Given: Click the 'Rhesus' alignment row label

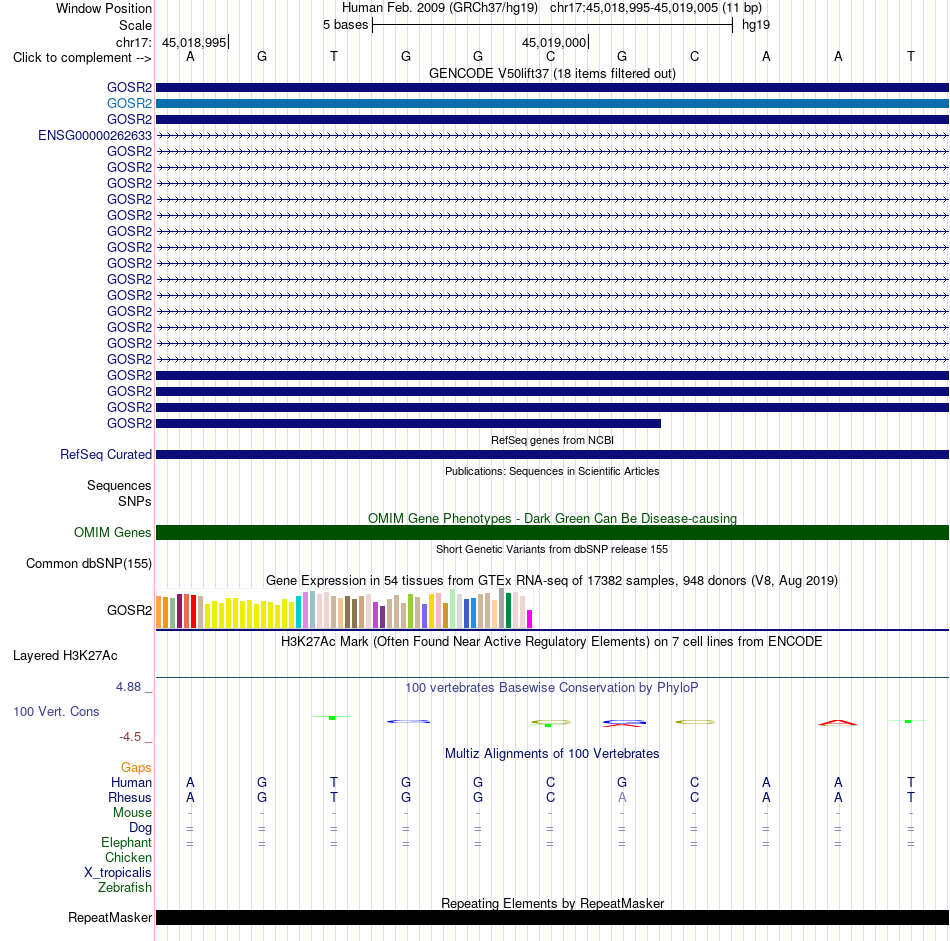Looking at the screenshot, I should click(130, 798).
